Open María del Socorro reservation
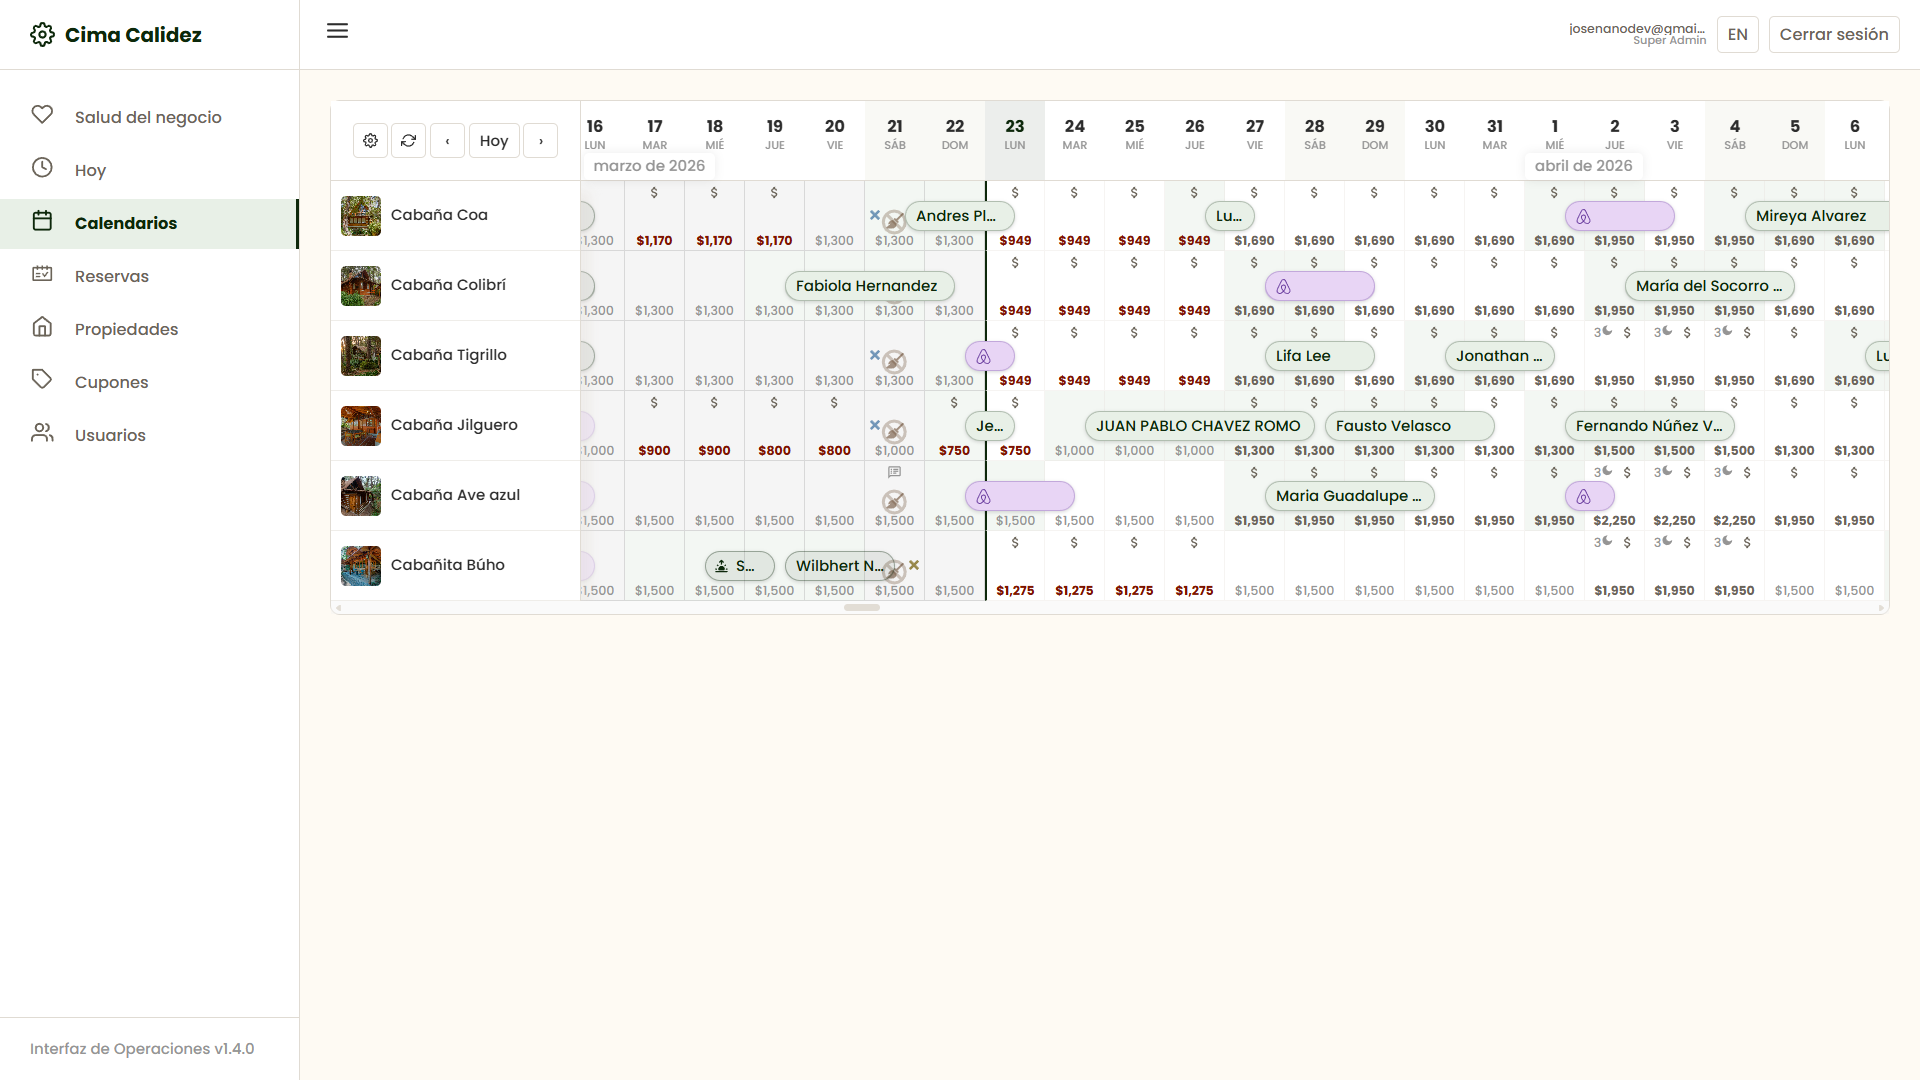This screenshot has height=1080, width=1920. click(x=1710, y=286)
